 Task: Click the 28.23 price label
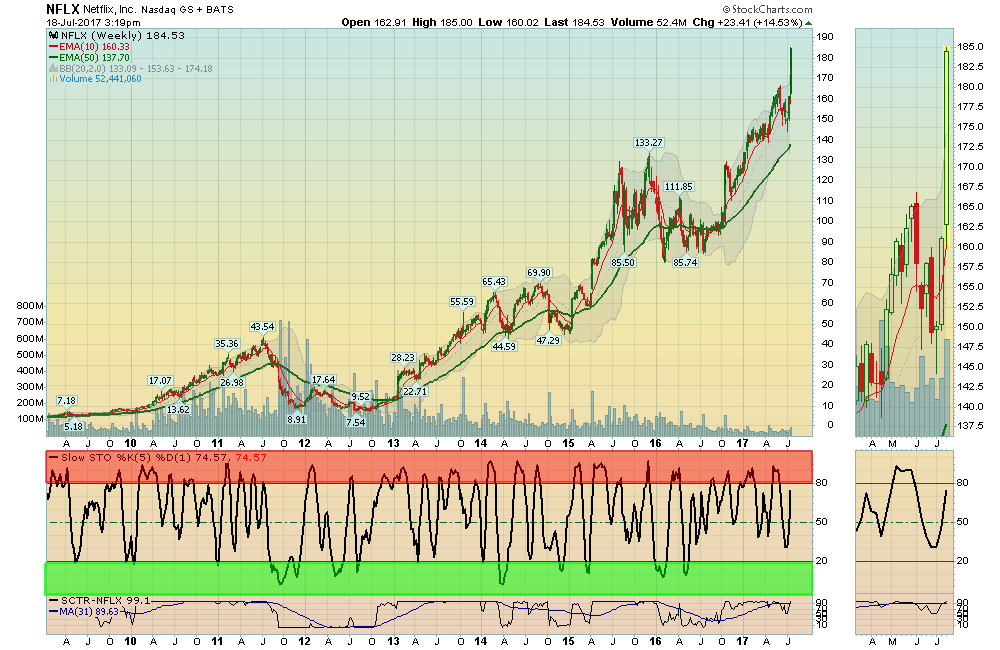[x=403, y=358]
